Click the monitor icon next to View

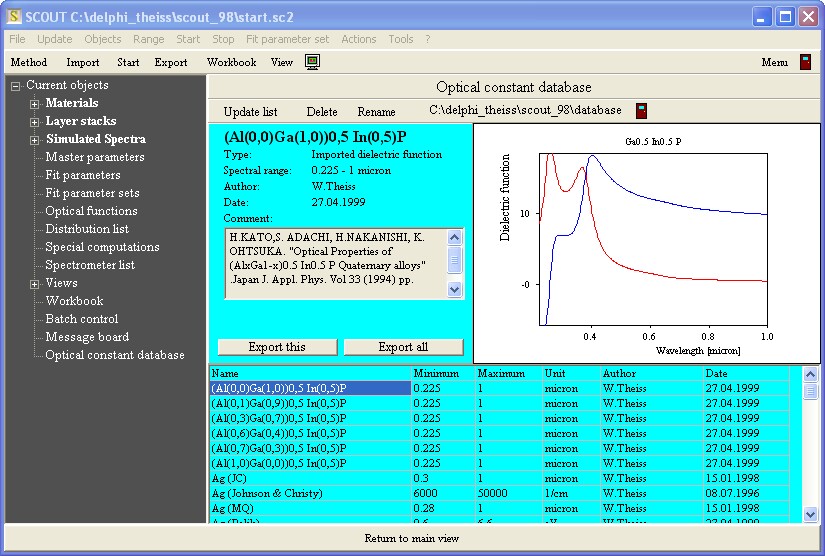tap(312, 62)
